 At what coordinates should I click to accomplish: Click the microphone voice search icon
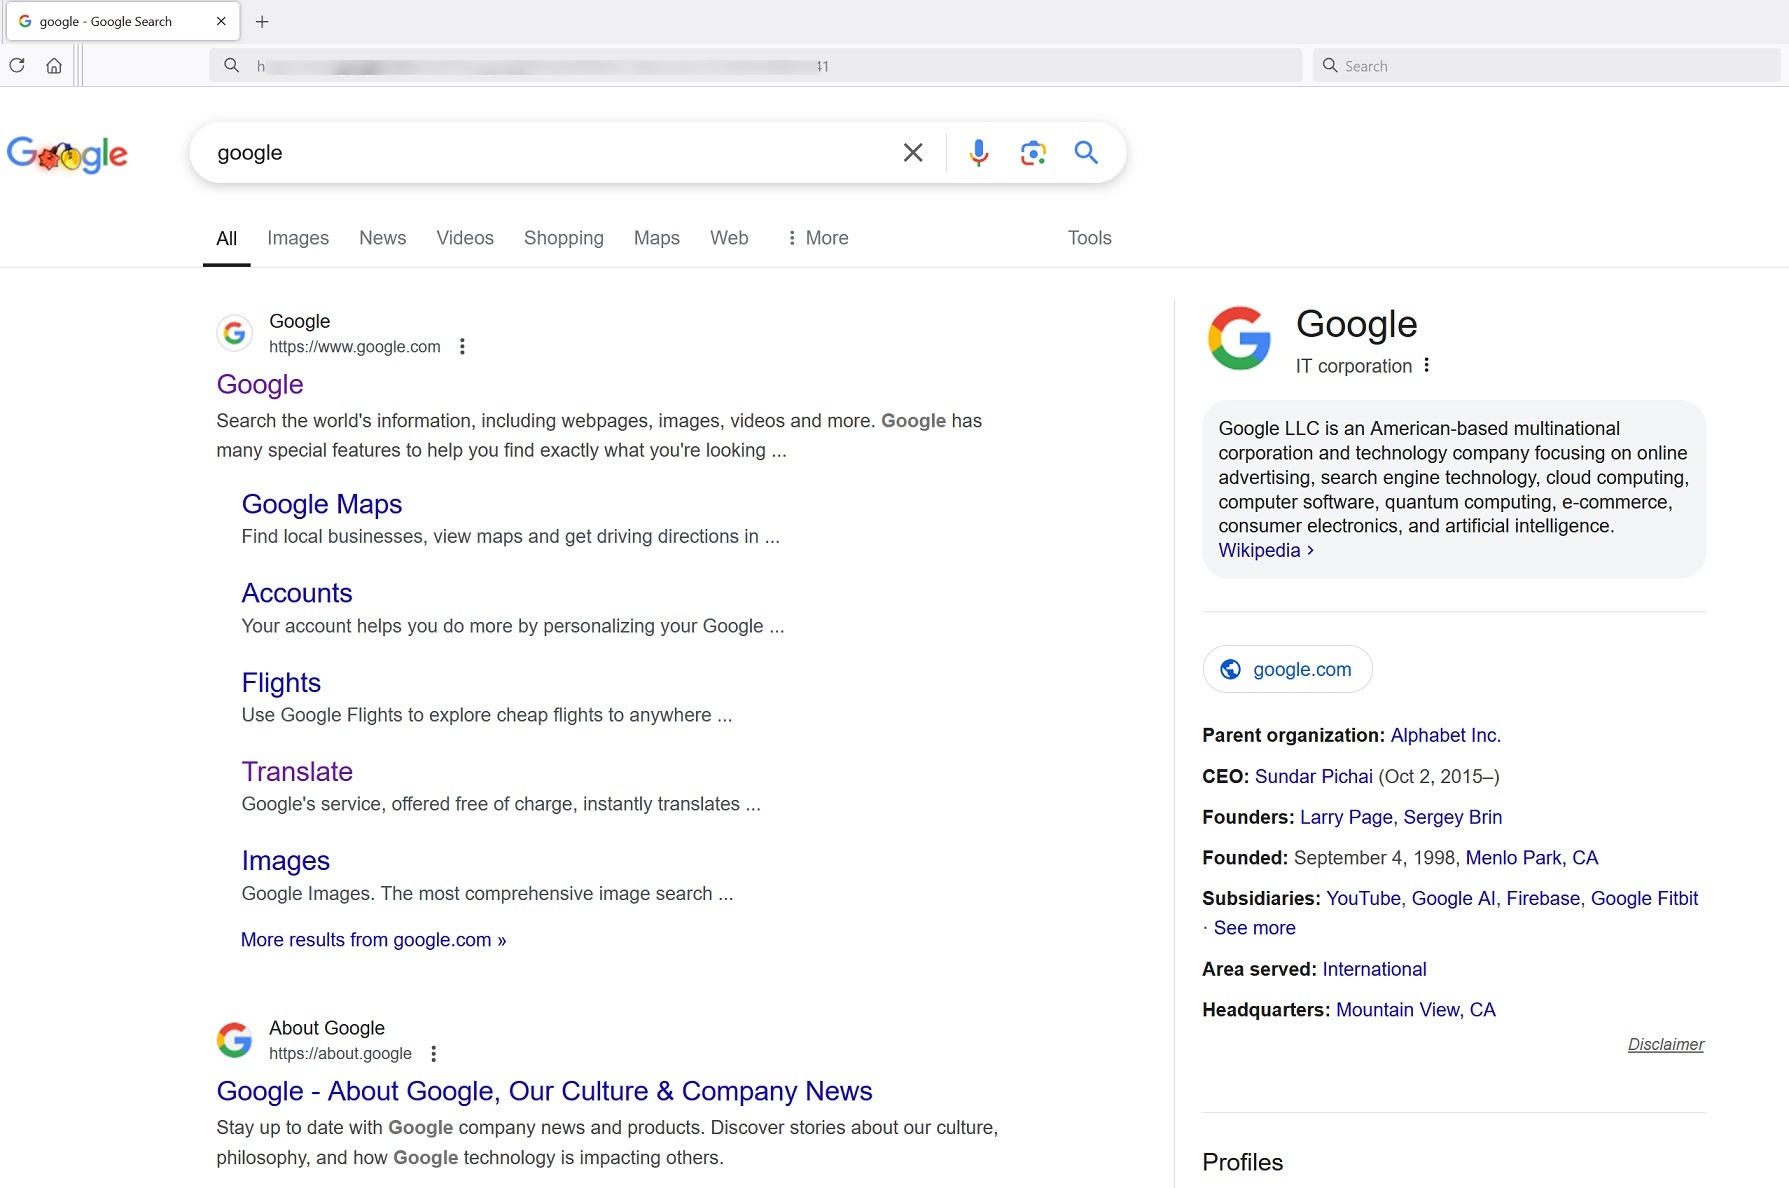[x=978, y=153]
